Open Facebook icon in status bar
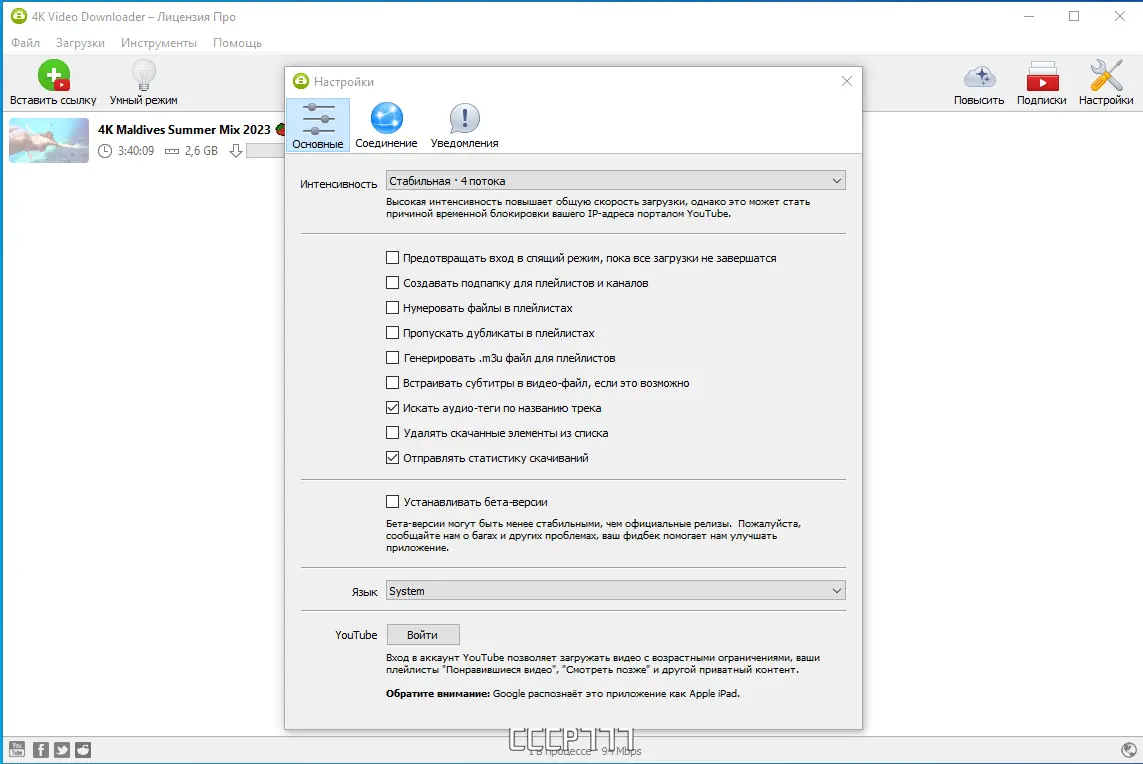The image size is (1143, 764). tap(41, 749)
